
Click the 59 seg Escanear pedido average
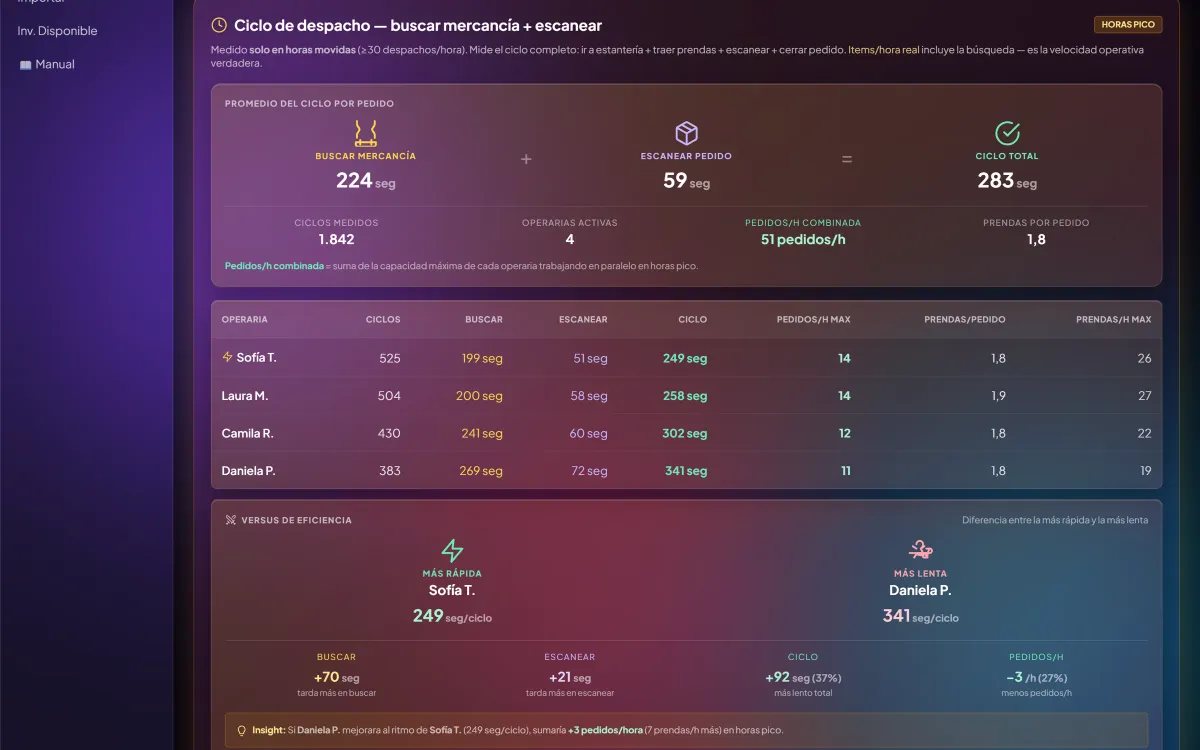(686, 181)
